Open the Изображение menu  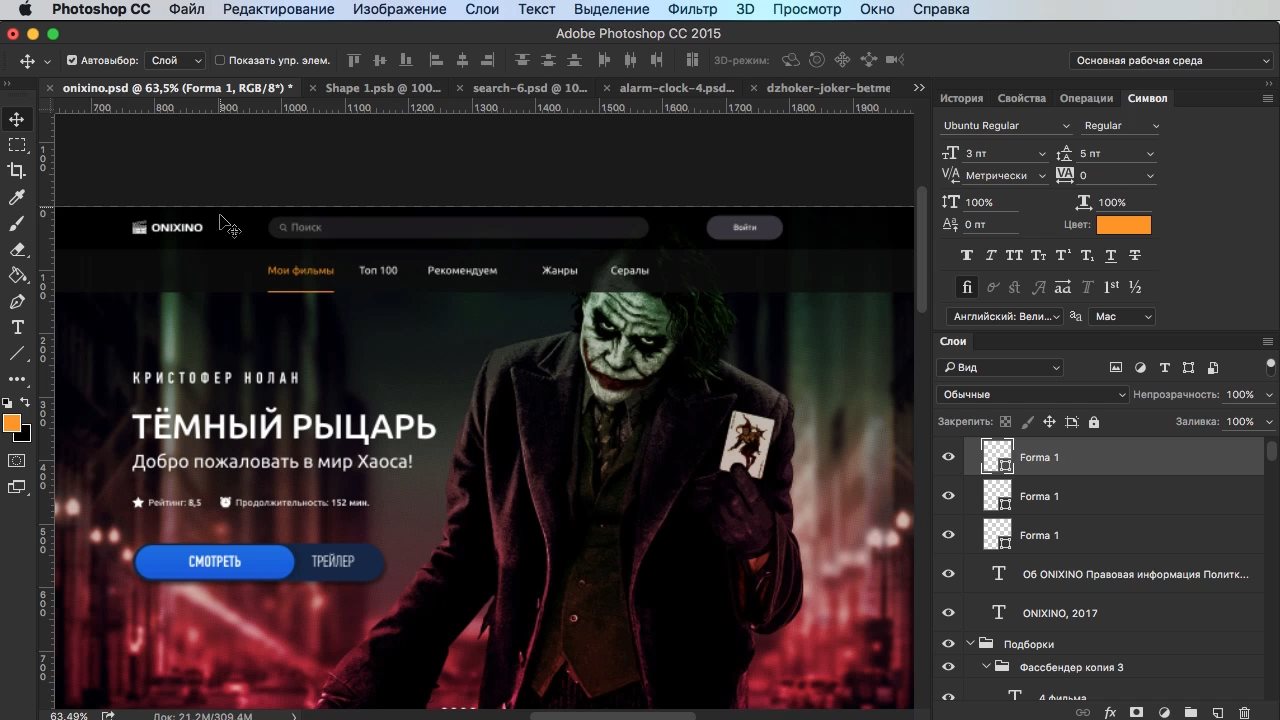coord(400,9)
